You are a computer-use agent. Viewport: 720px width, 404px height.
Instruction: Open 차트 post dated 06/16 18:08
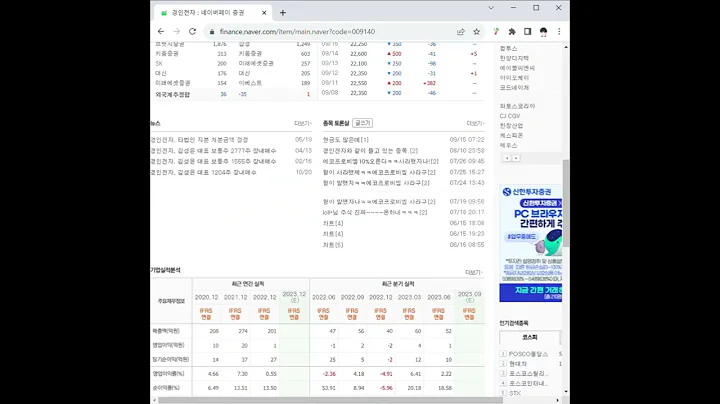[333, 223]
